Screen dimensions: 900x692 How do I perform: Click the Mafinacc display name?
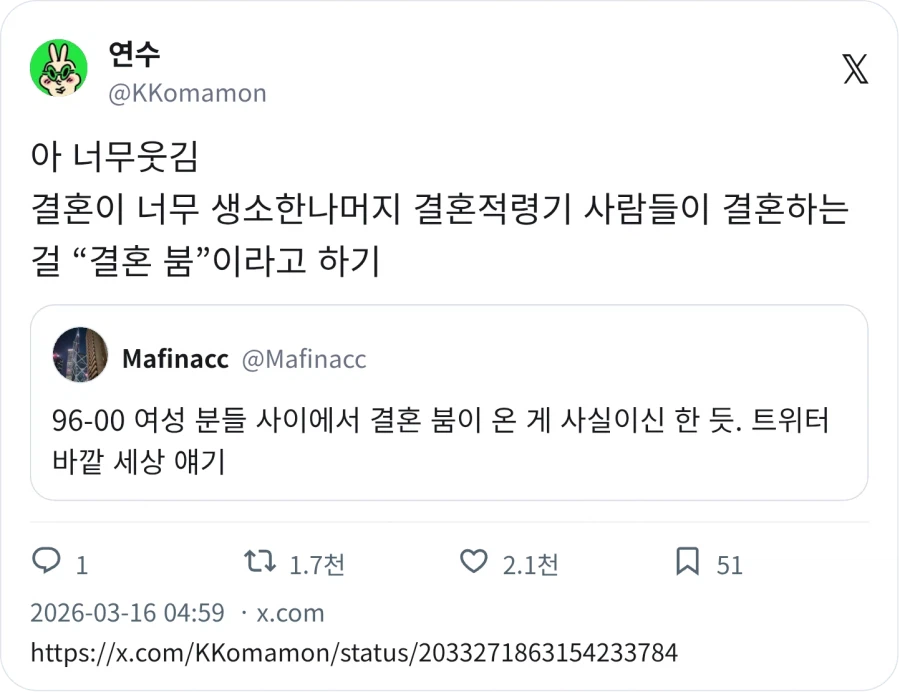pos(174,358)
